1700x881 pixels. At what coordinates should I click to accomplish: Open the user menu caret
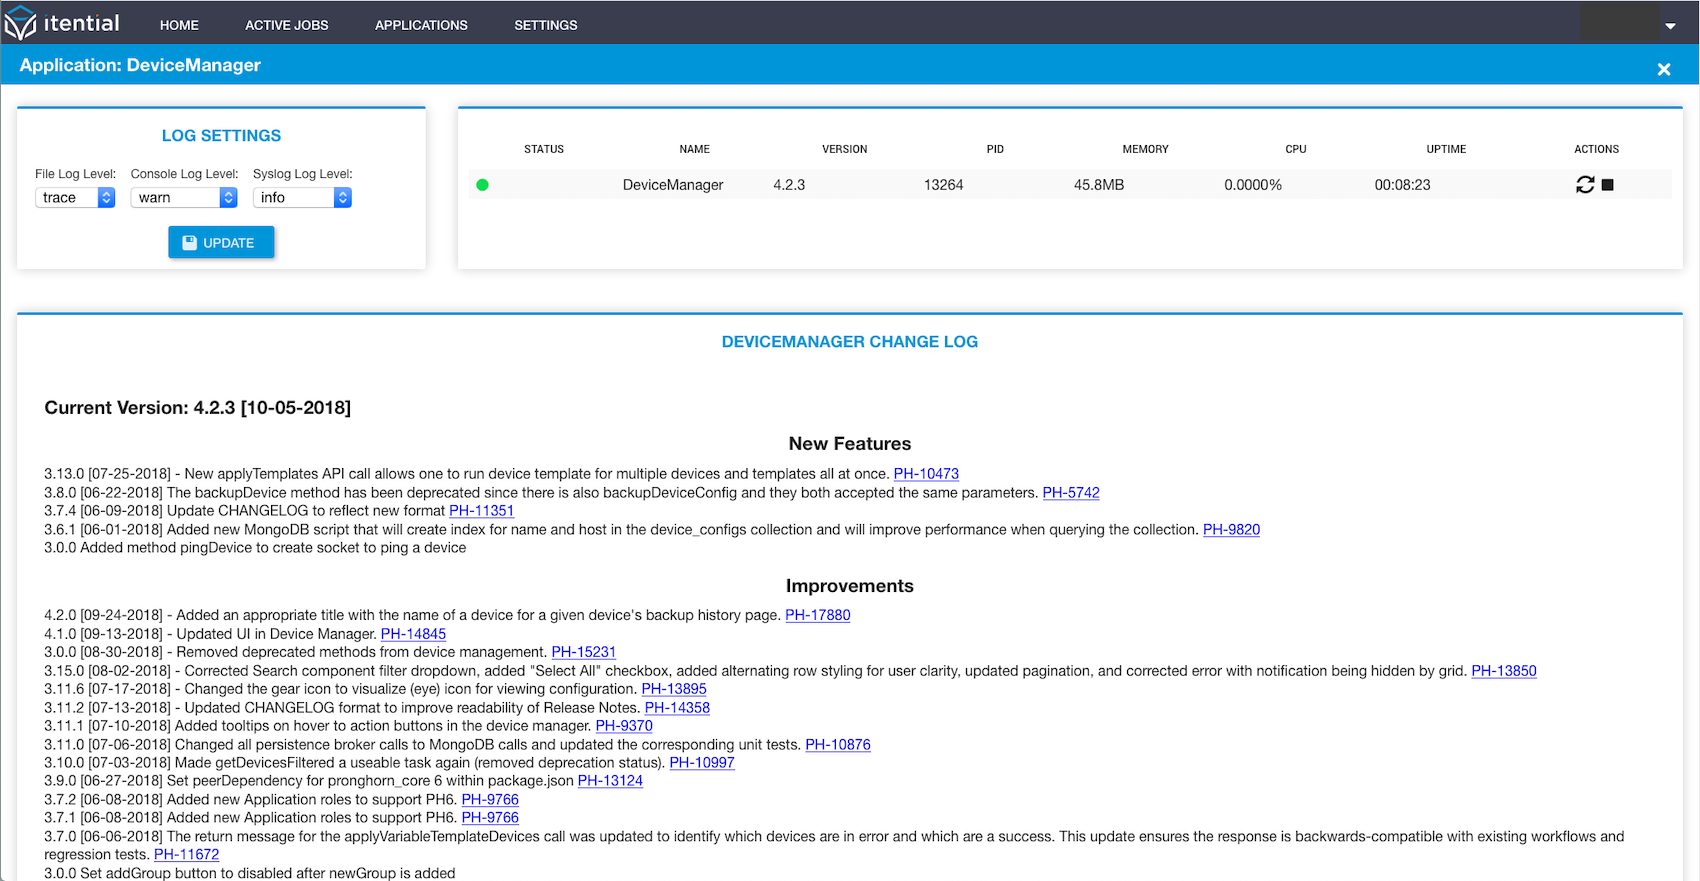click(1670, 26)
